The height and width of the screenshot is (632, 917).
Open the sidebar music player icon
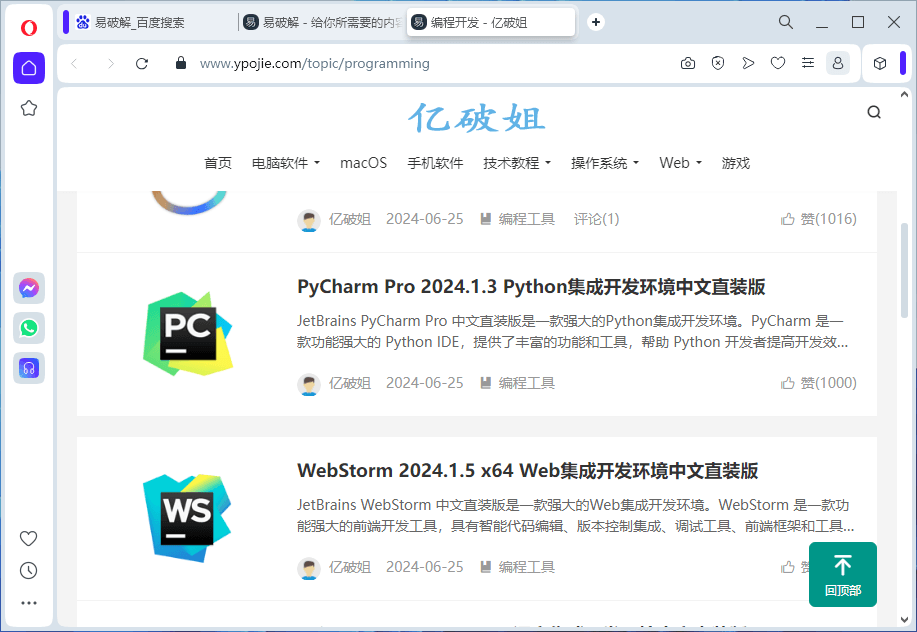click(x=29, y=368)
